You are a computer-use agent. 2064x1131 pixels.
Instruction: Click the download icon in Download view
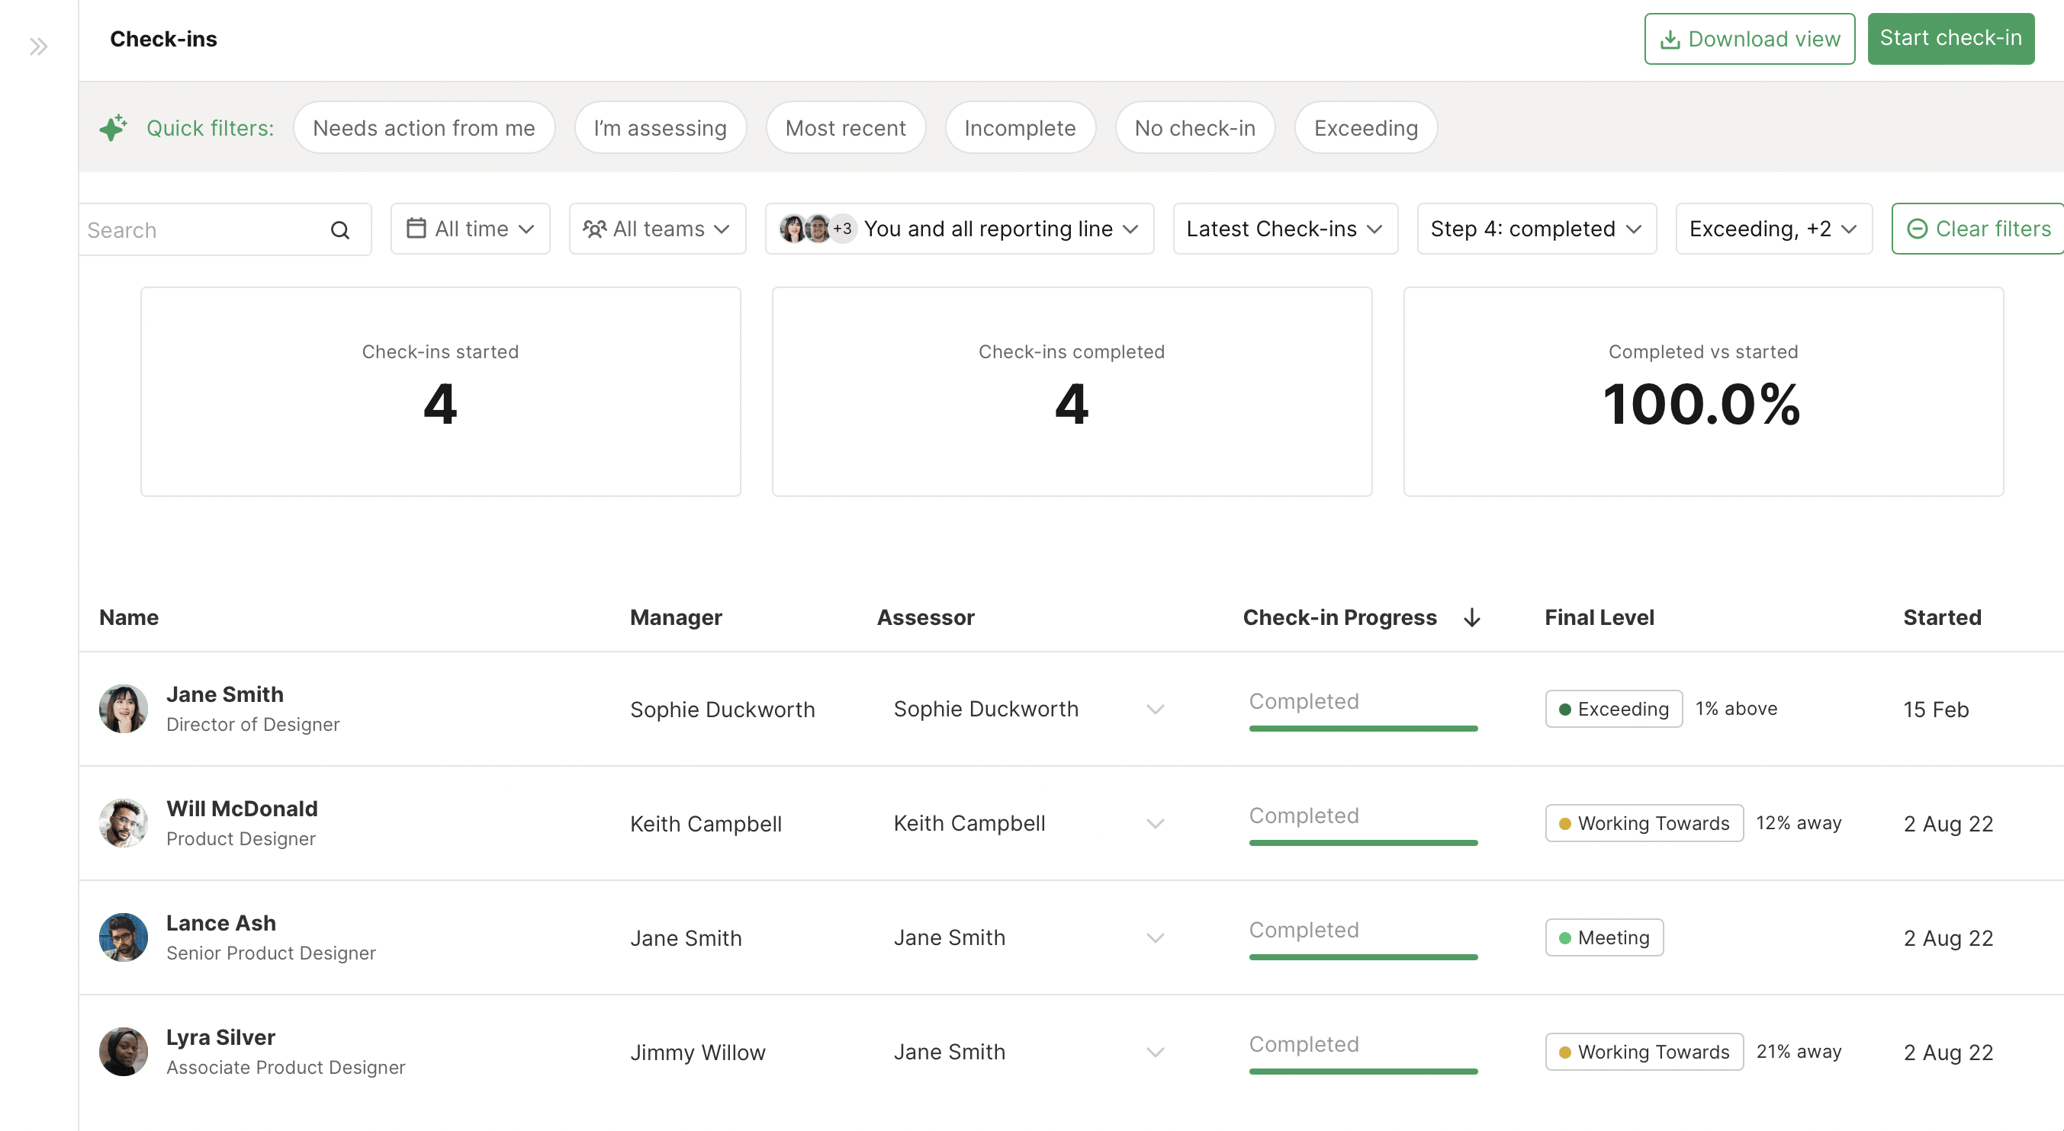(1669, 40)
